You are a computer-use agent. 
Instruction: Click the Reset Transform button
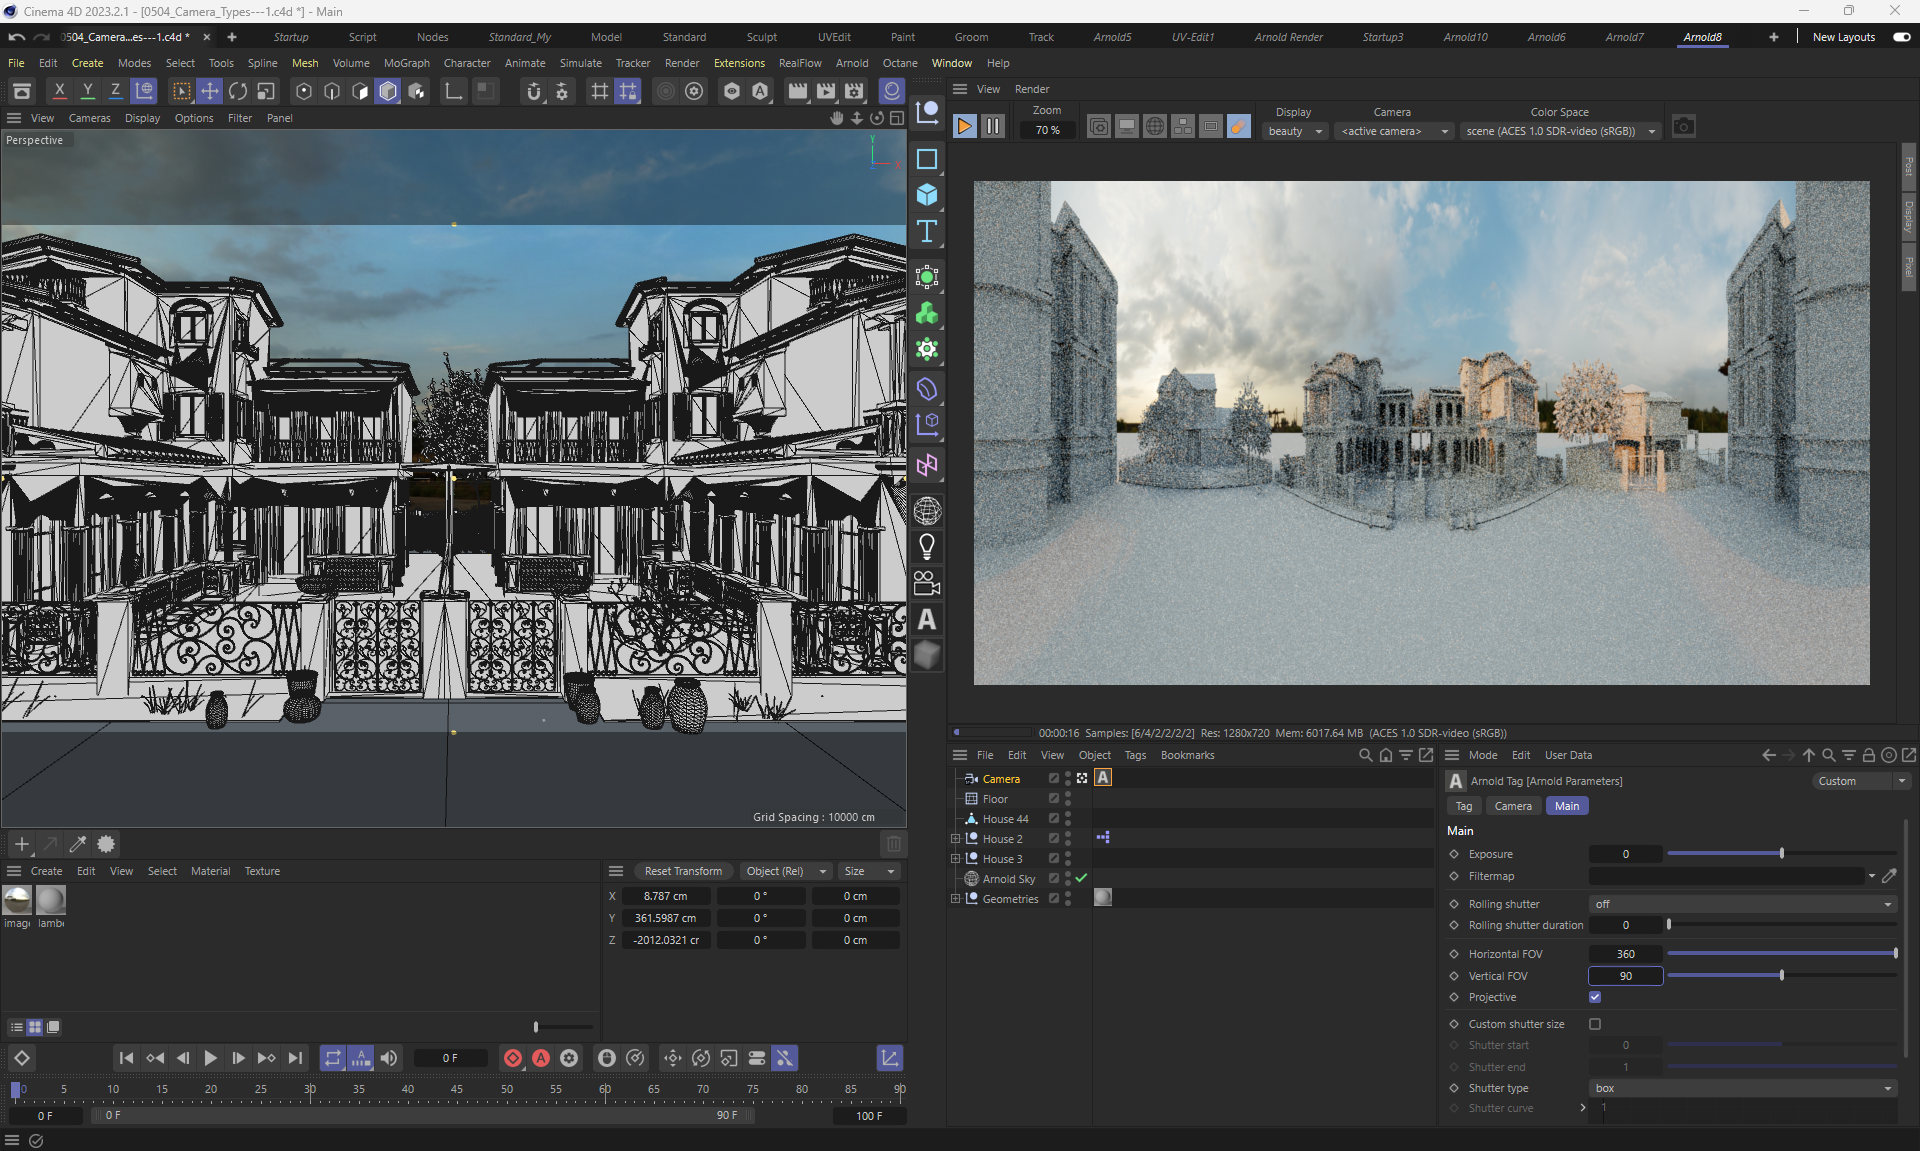click(x=683, y=871)
